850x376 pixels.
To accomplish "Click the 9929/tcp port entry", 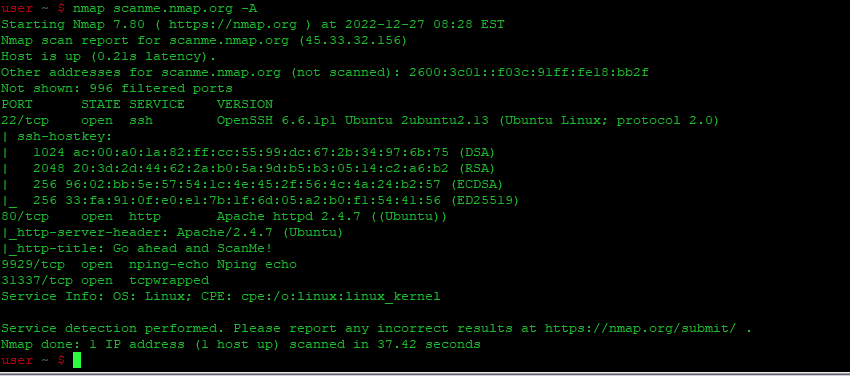I will pos(33,264).
